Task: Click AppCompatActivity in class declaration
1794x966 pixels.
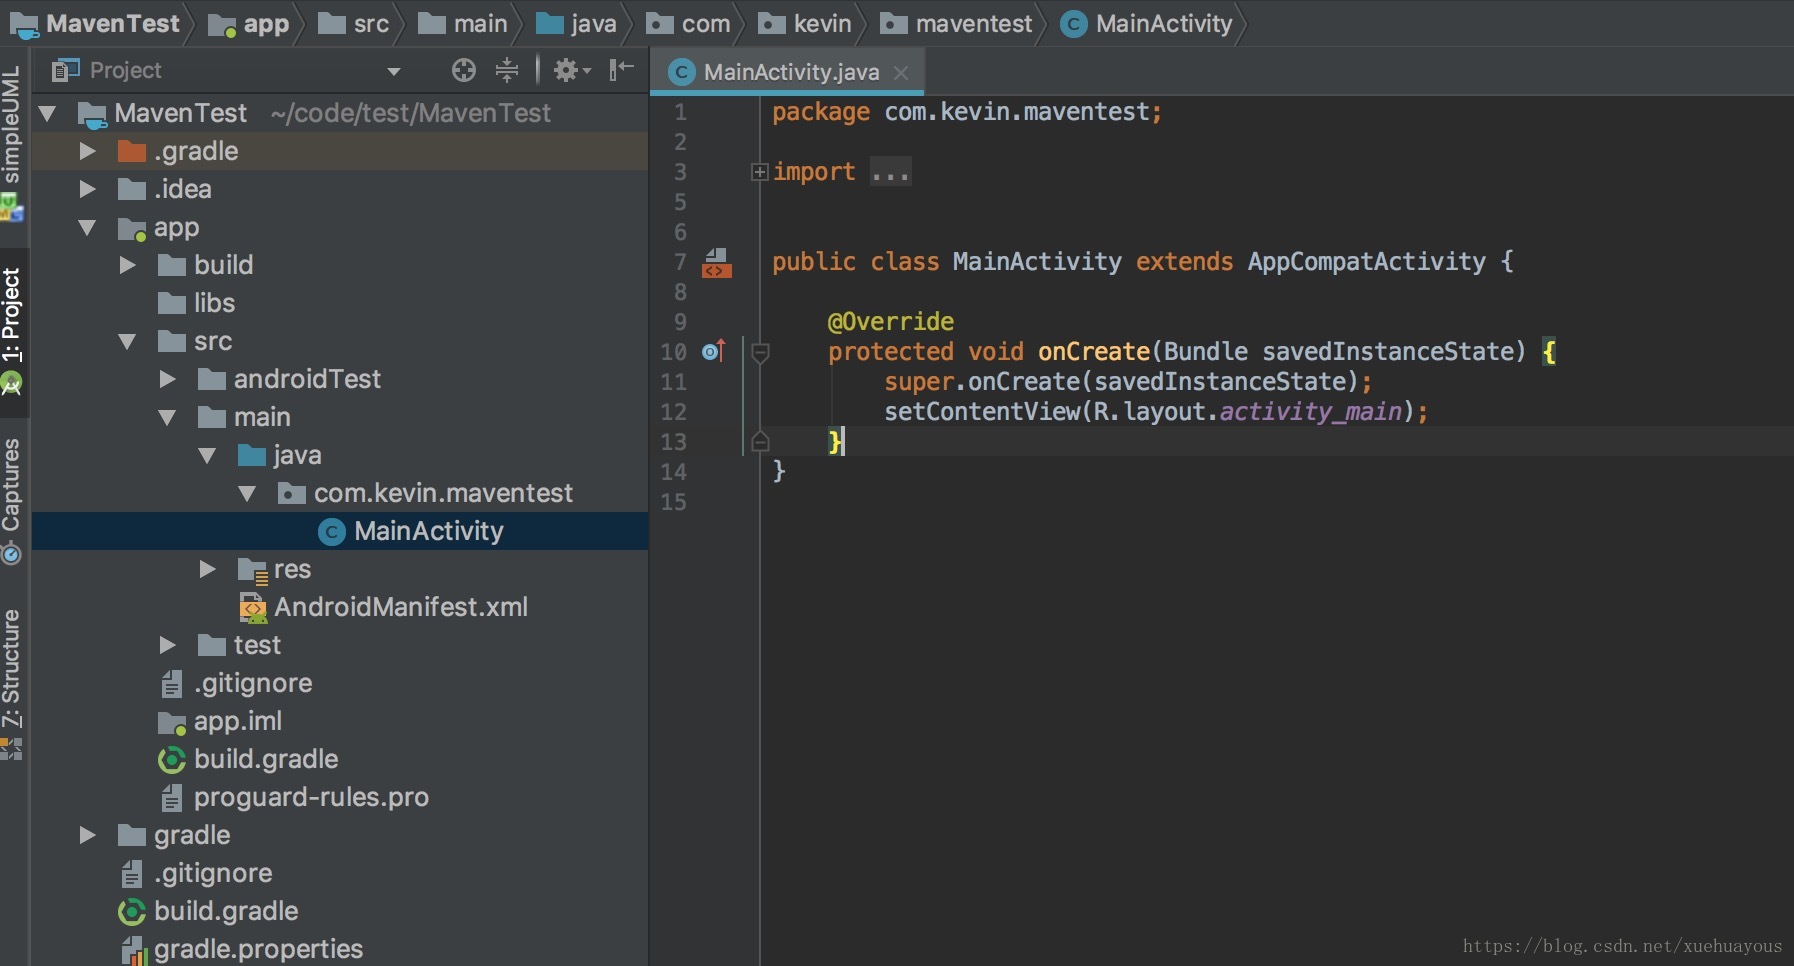Action: click(1366, 261)
